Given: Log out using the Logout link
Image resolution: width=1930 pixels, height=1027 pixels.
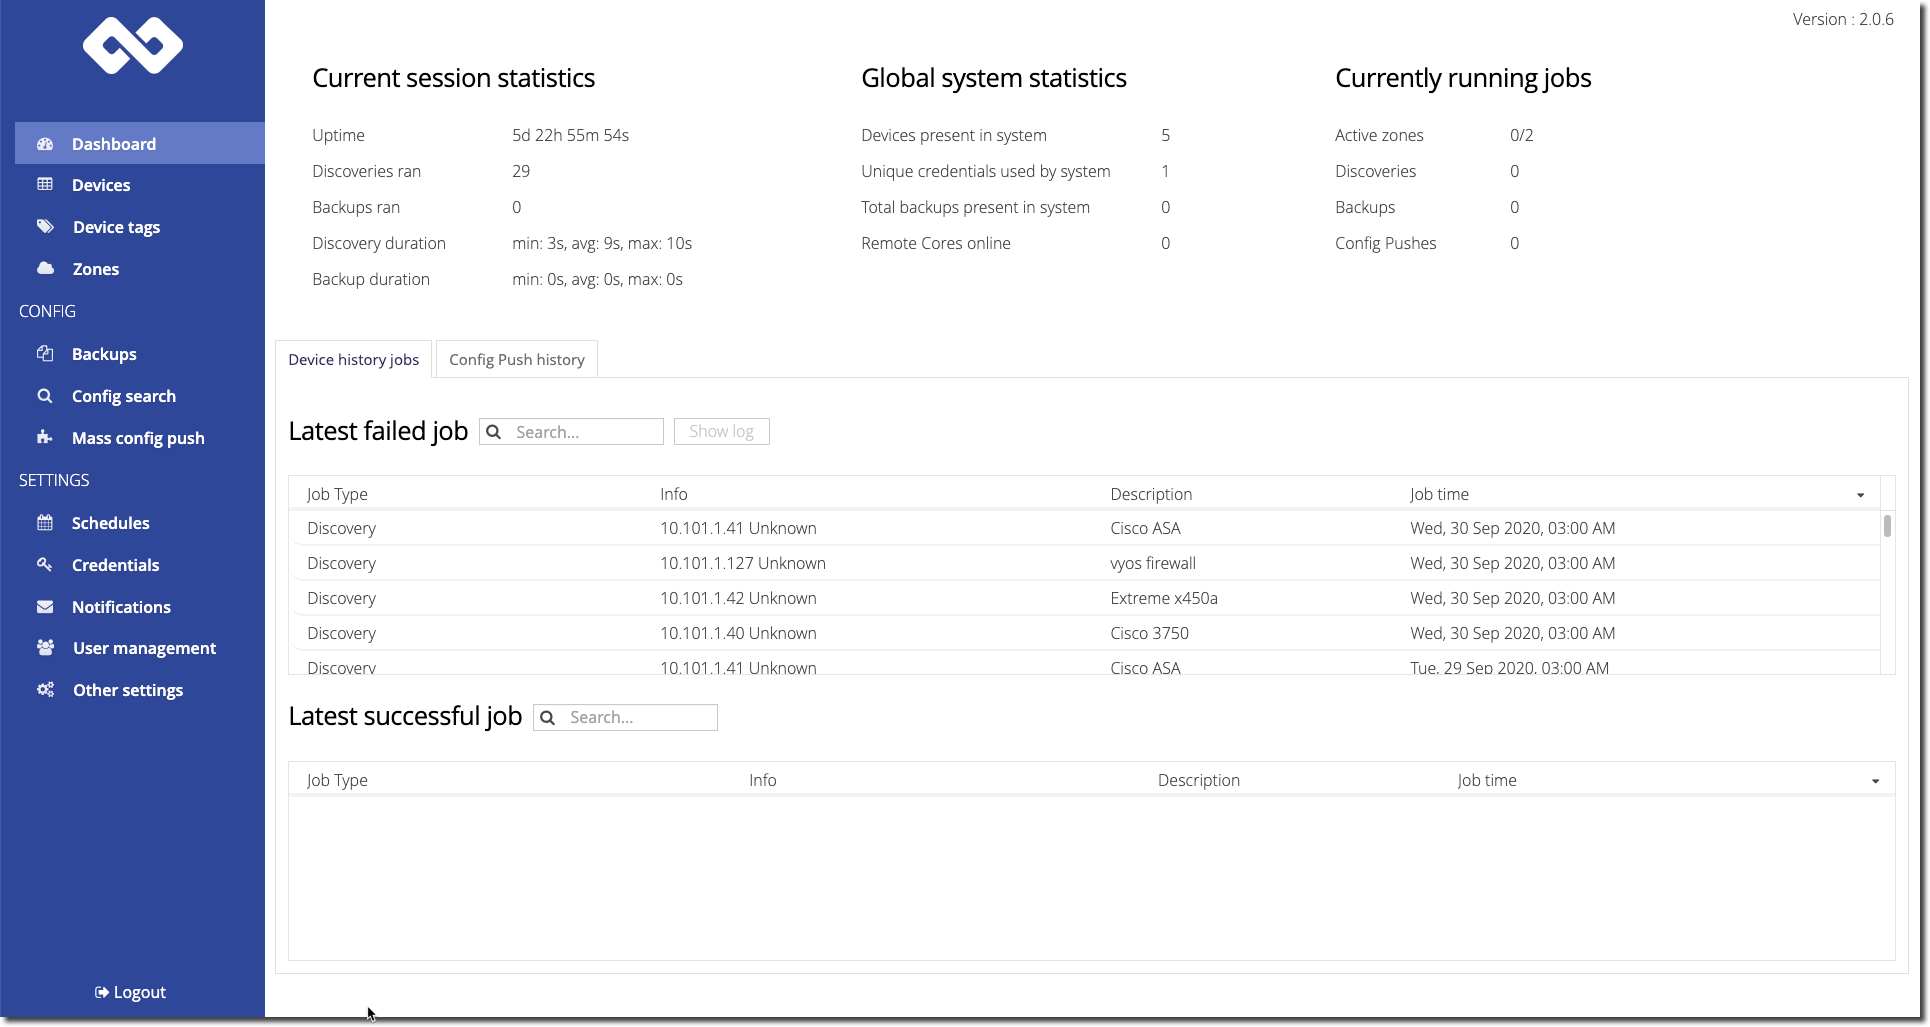Looking at the screenshot, I should tap(131, 992).
